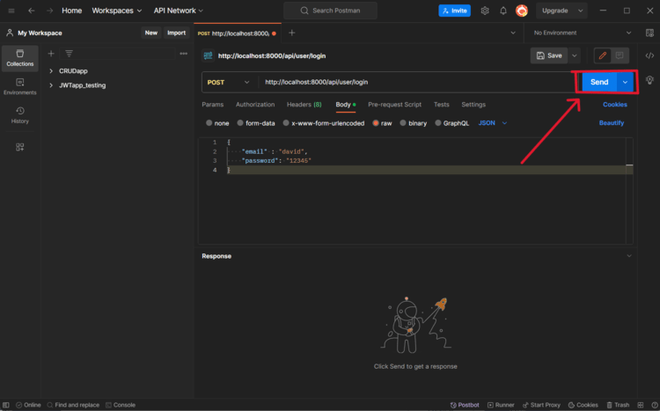This screenshot has width=660, height=411.
Task: Open the Collections sidebar panel
Action: click(20, 58)
